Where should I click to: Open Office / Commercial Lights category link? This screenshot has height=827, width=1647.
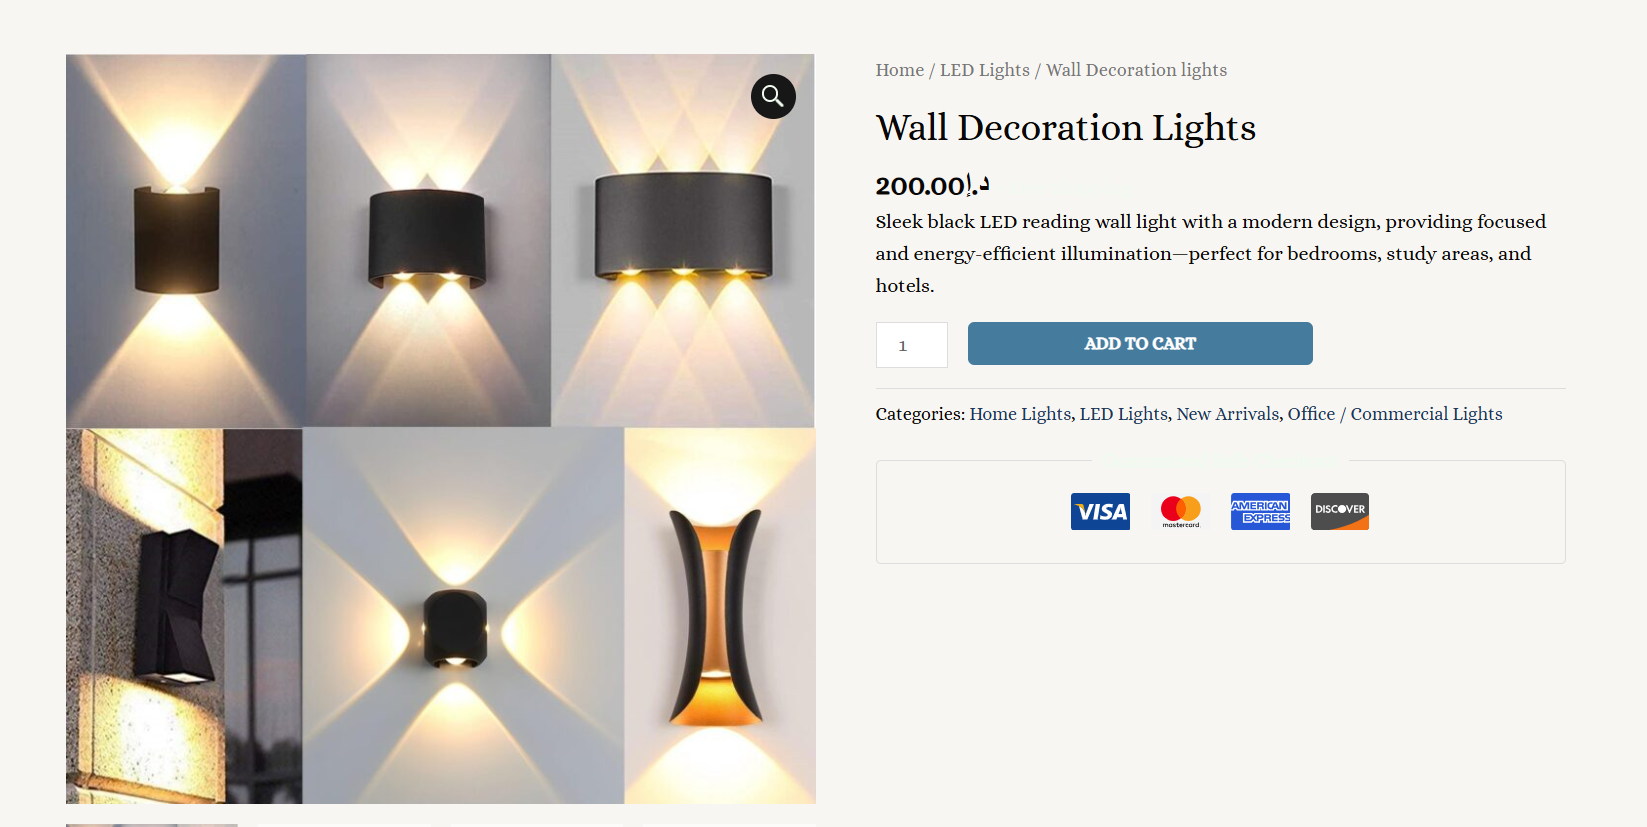1394,414
